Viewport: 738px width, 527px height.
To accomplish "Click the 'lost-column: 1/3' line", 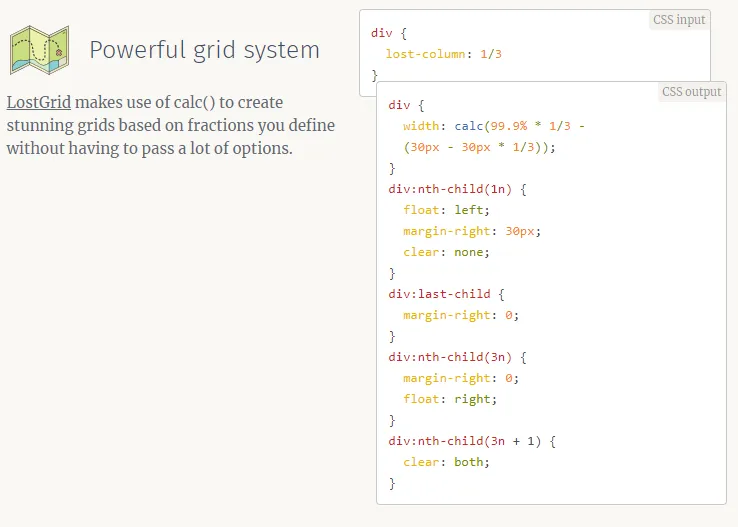I will pos(443,54).
